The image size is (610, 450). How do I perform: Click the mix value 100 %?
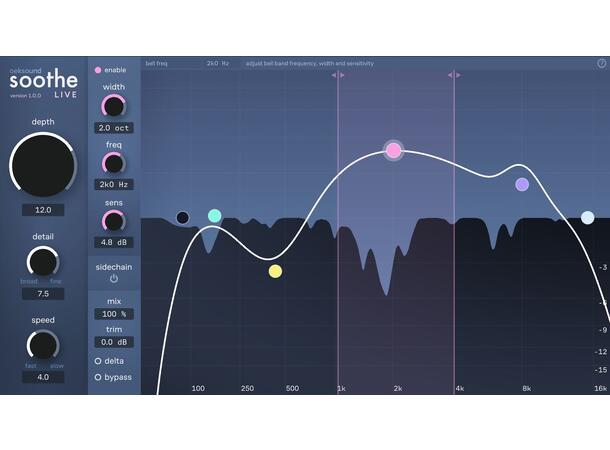[114, 314]
